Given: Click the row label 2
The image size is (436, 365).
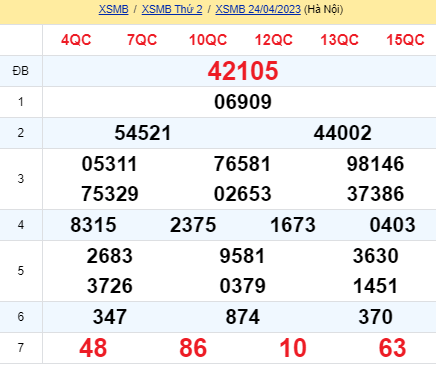Looking at the screenshot, I should (x=21, y=133).
